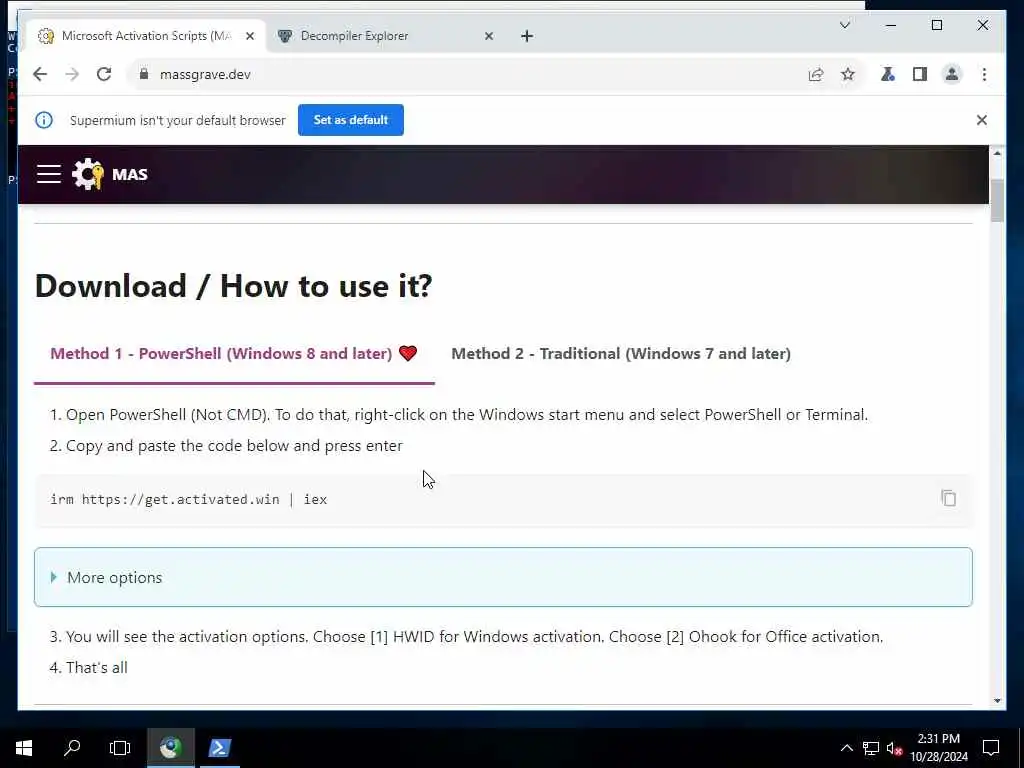
Task: Click the irm https://get.activated.win code text
Action: [188, 500]
